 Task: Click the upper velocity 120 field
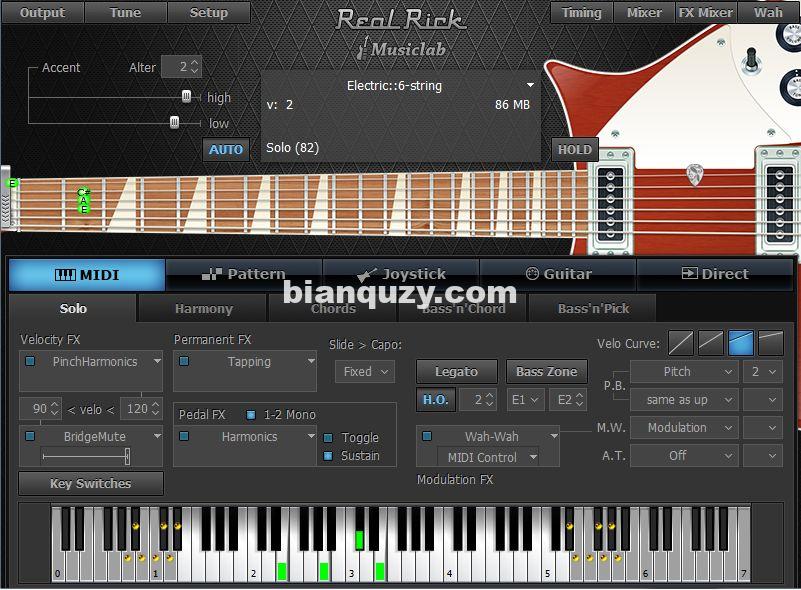[142, 409]
